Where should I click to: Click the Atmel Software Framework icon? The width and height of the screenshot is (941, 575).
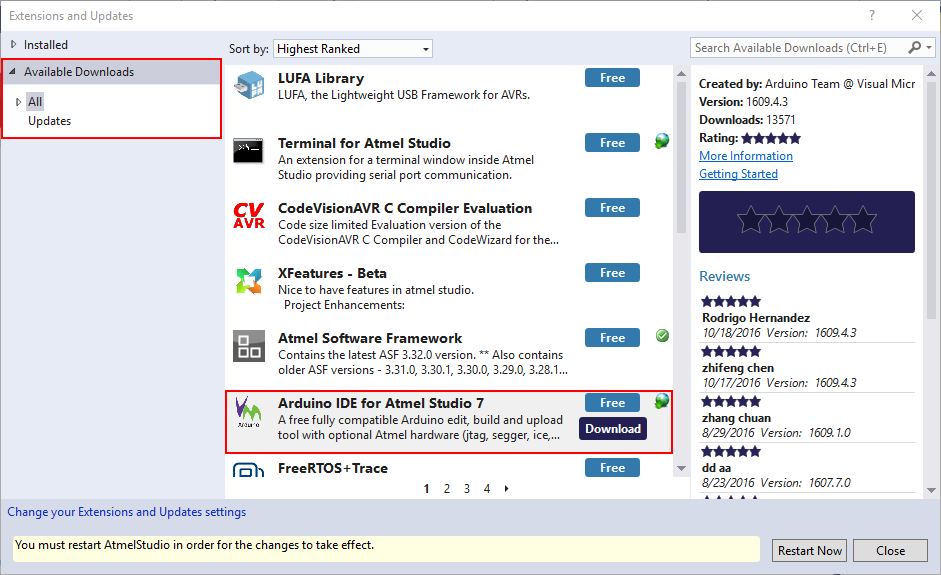pos(249,346)
